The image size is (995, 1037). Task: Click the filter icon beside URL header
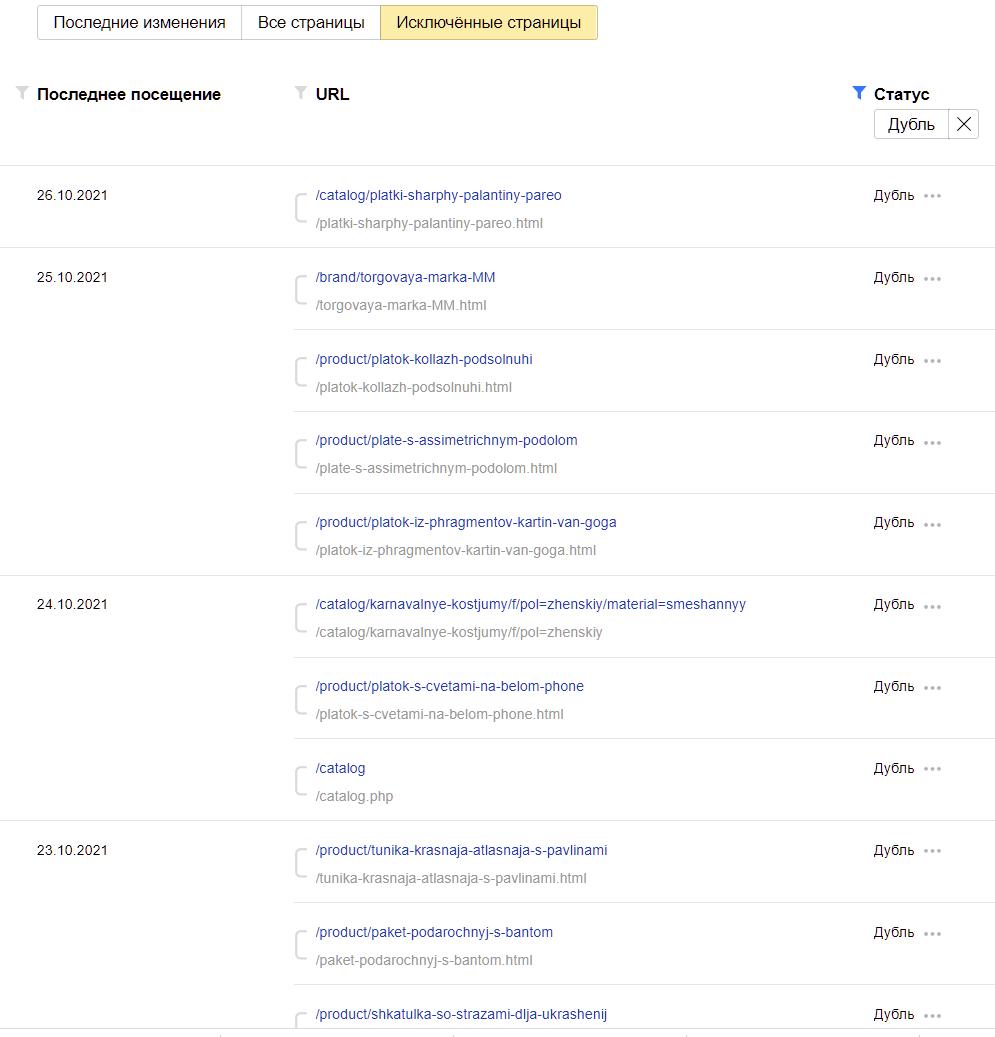pos(301,93)
